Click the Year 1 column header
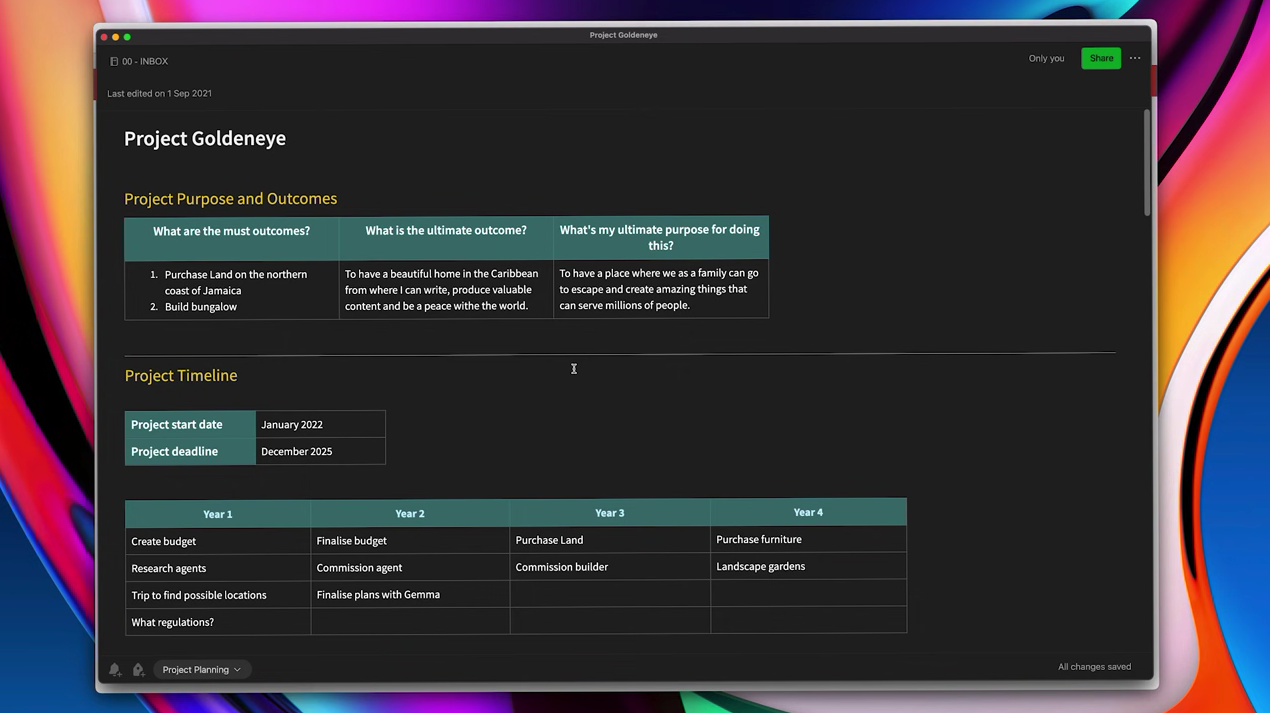Screen dimensions: 1270x713 click(x=217, y=514)
